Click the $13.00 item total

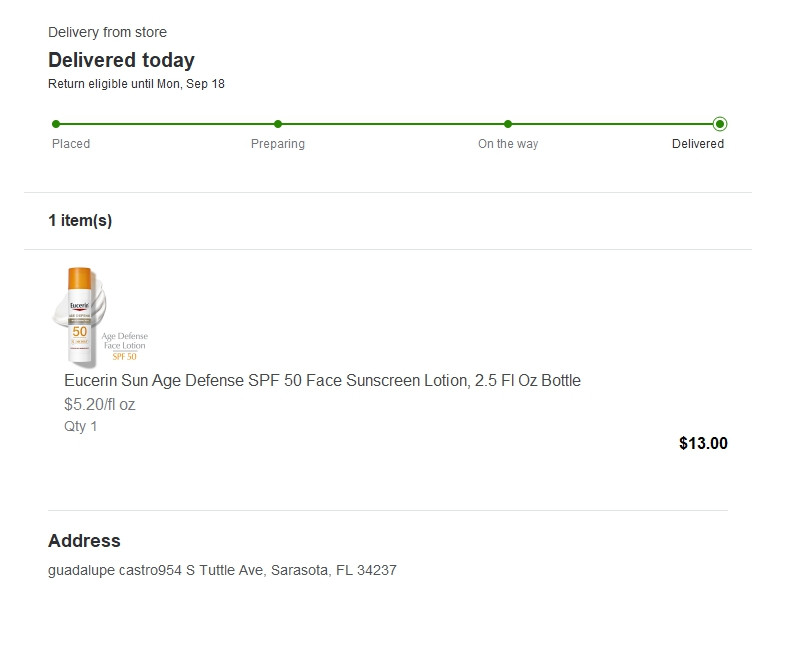coord(703,443)
